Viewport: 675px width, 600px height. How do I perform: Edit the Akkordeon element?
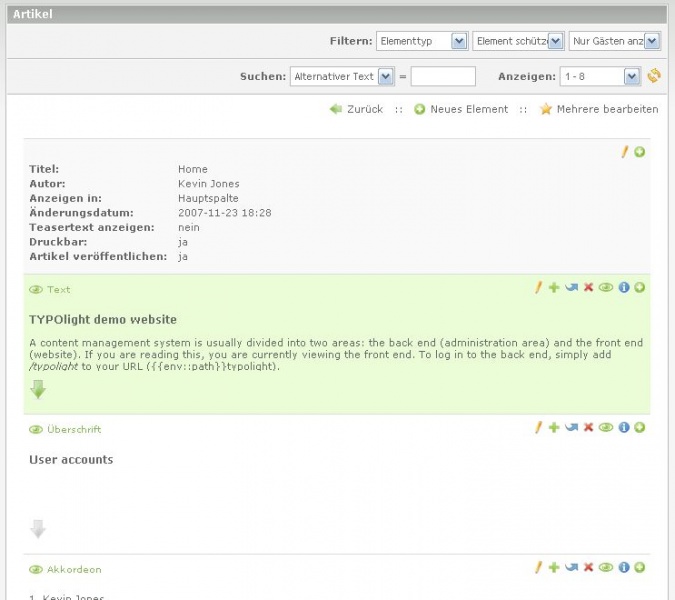coord(538,568)
